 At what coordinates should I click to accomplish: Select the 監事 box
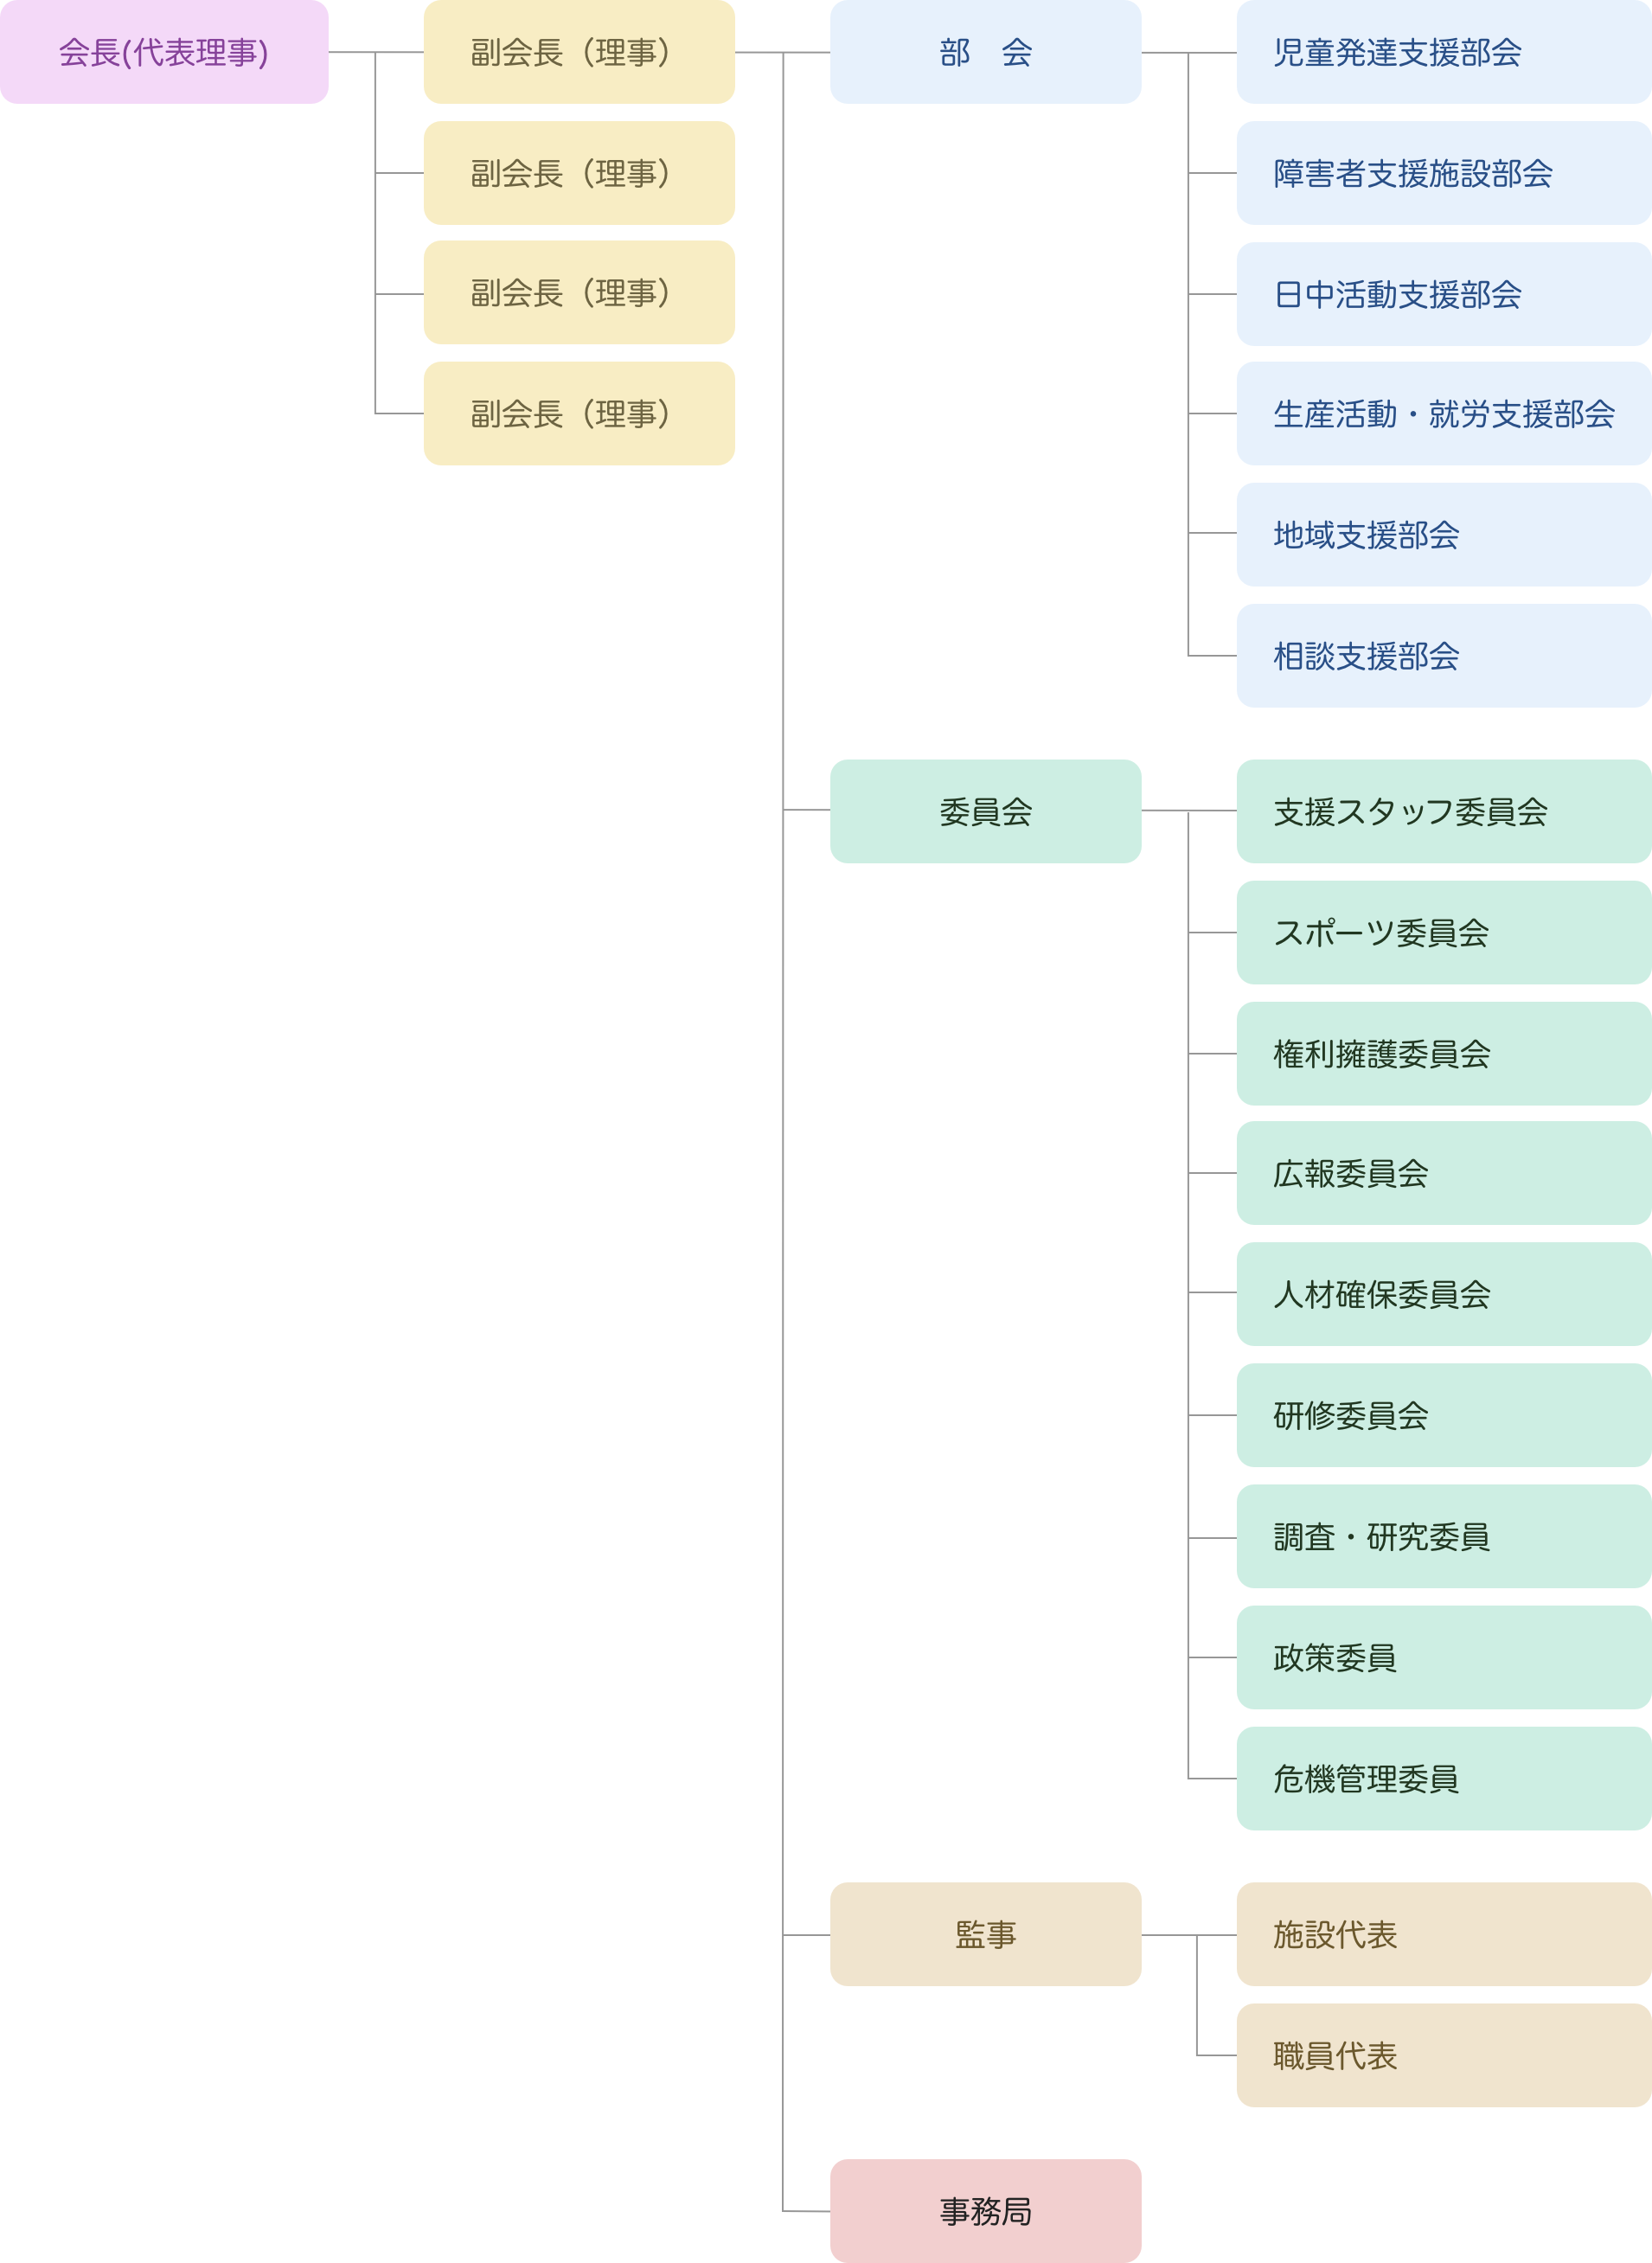(985, 1934)
